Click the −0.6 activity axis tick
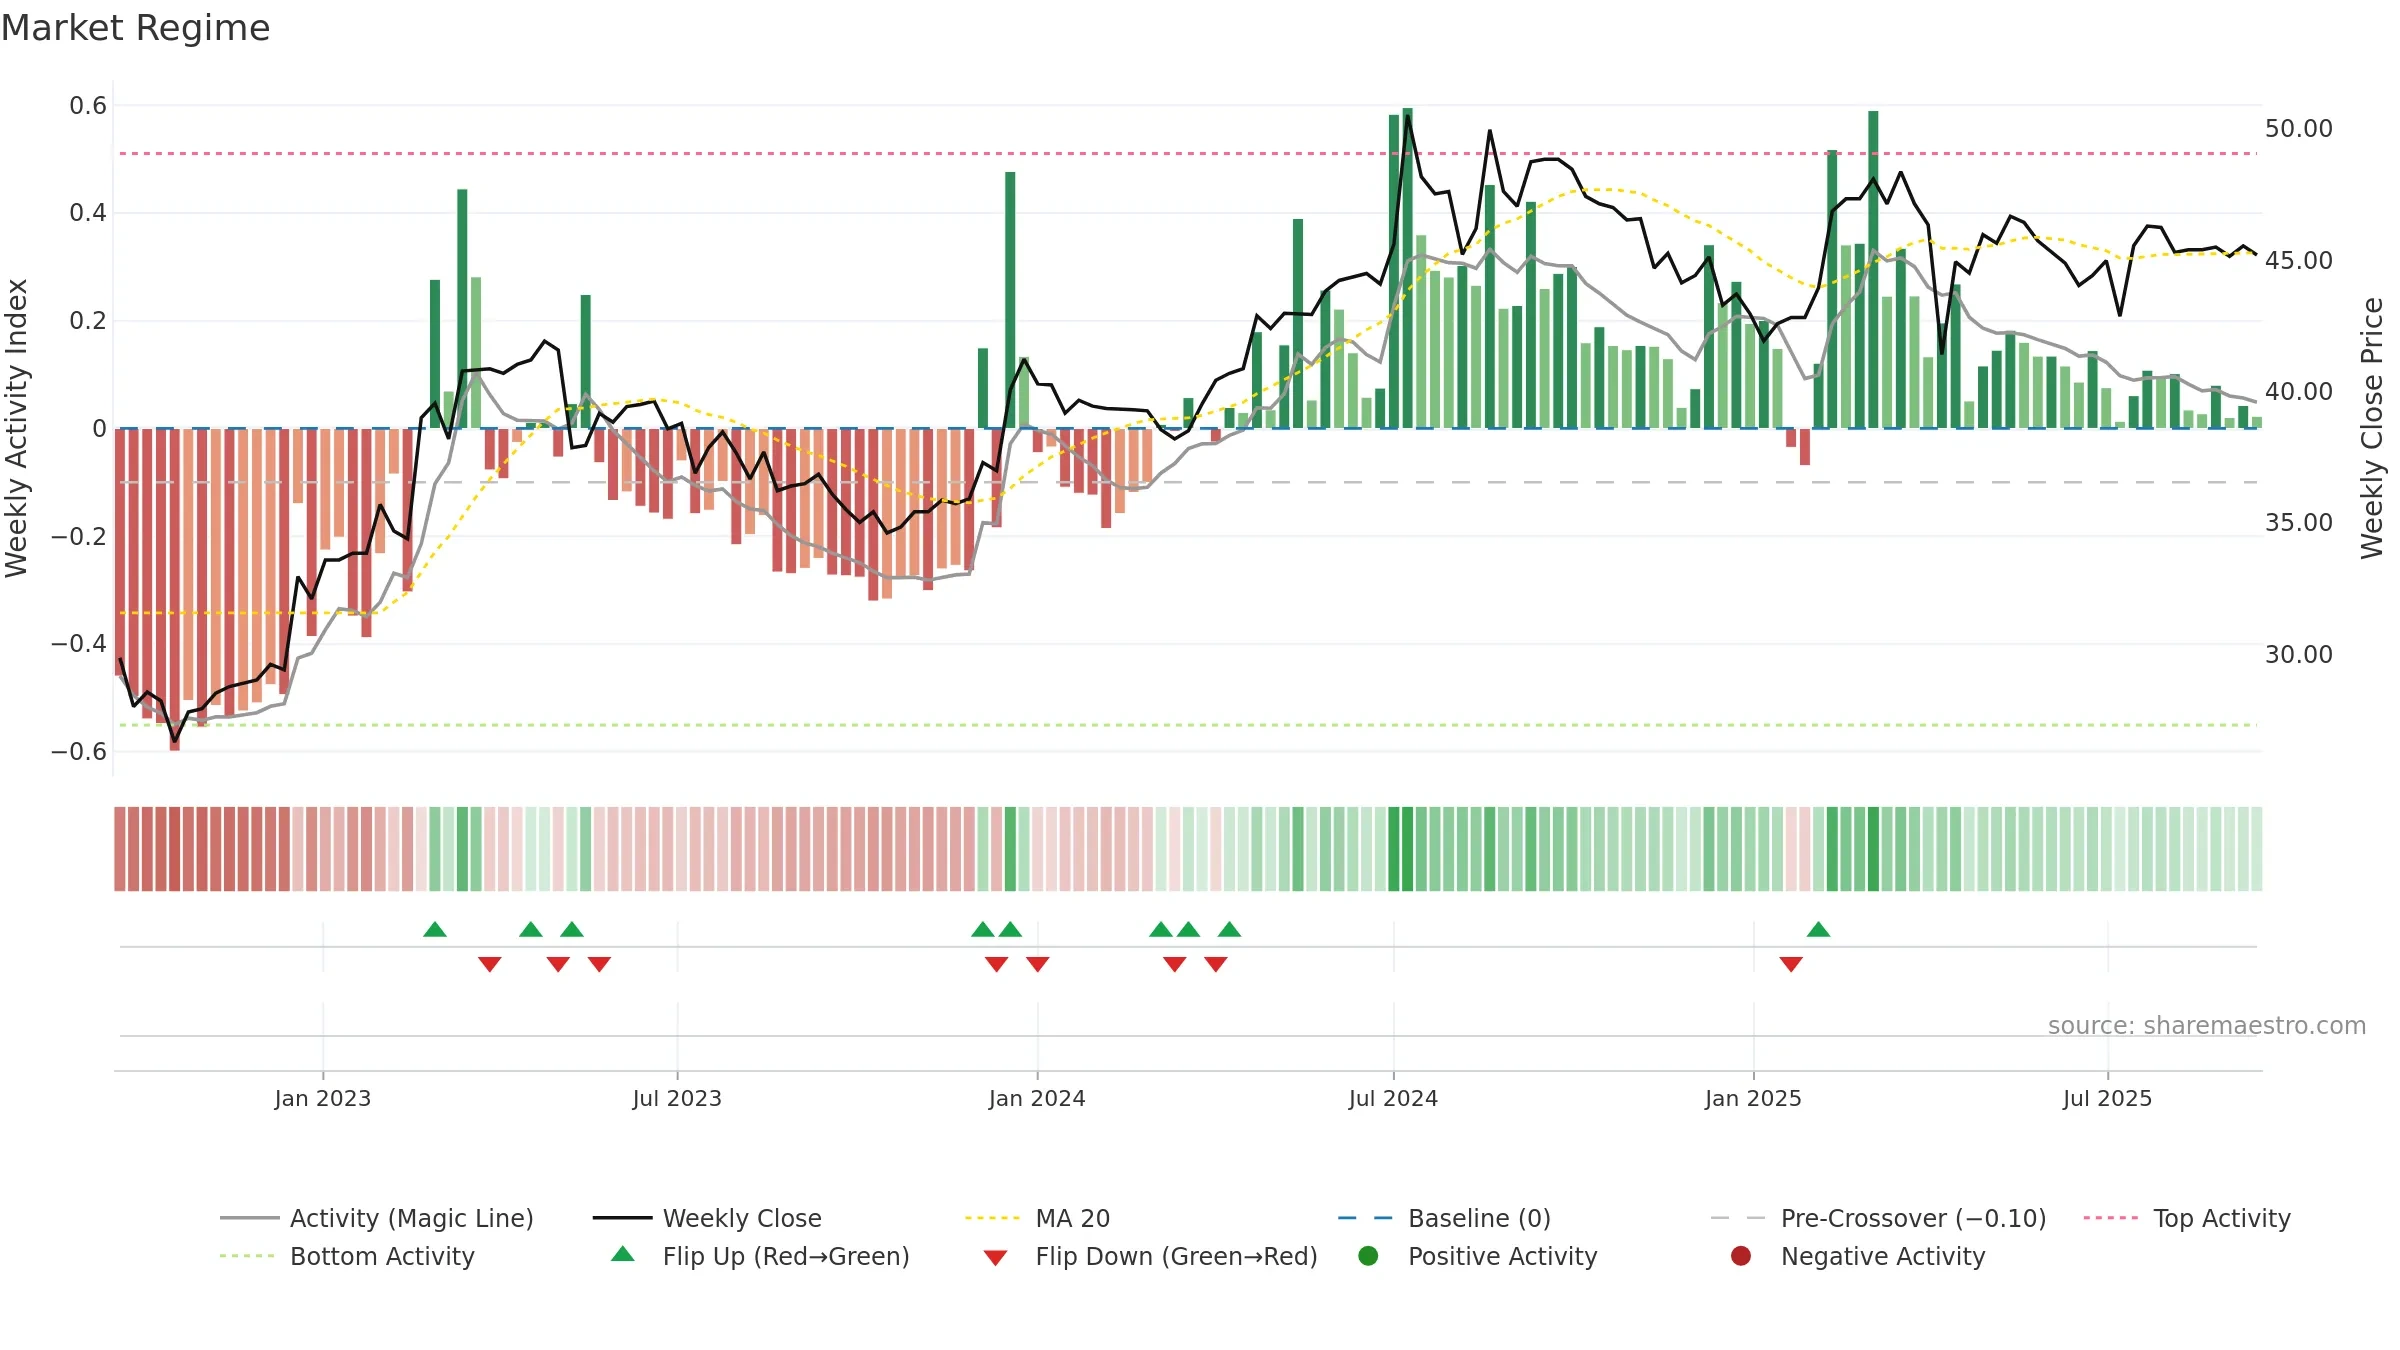Screen dimensions: 2400x1350 point(79,752)
